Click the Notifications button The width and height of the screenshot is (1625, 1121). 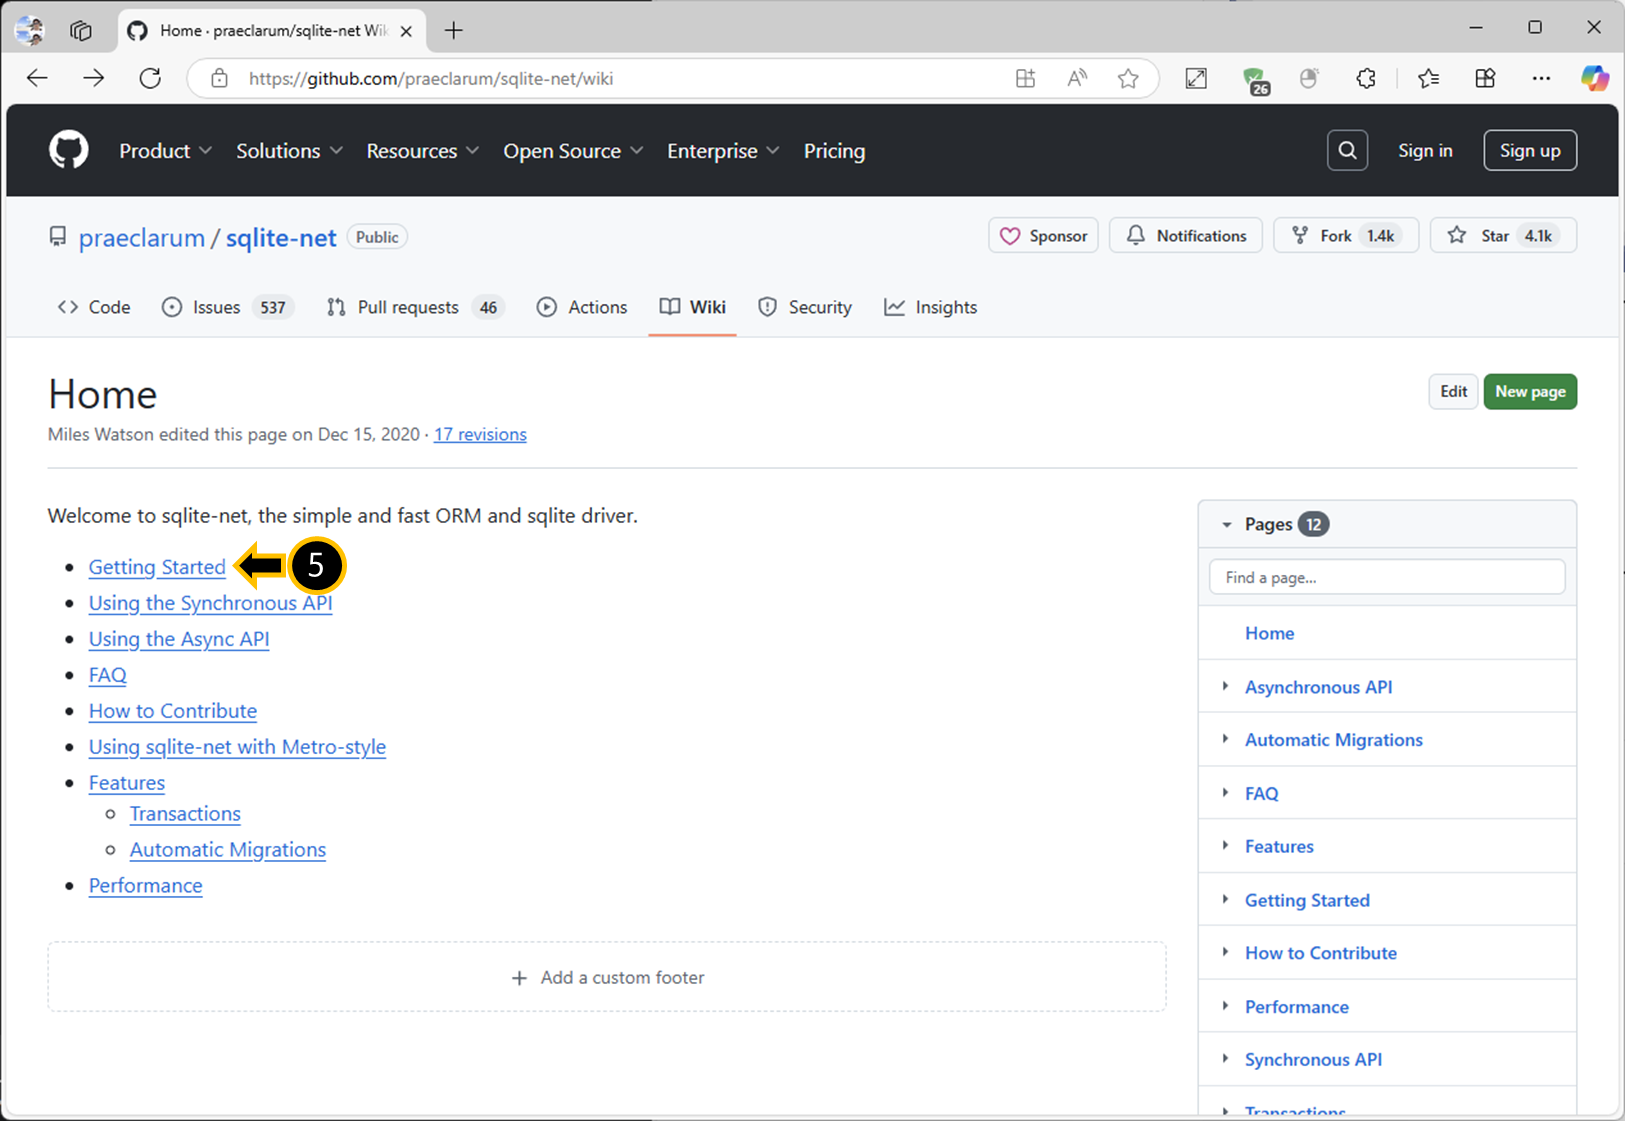(1186, 236)
